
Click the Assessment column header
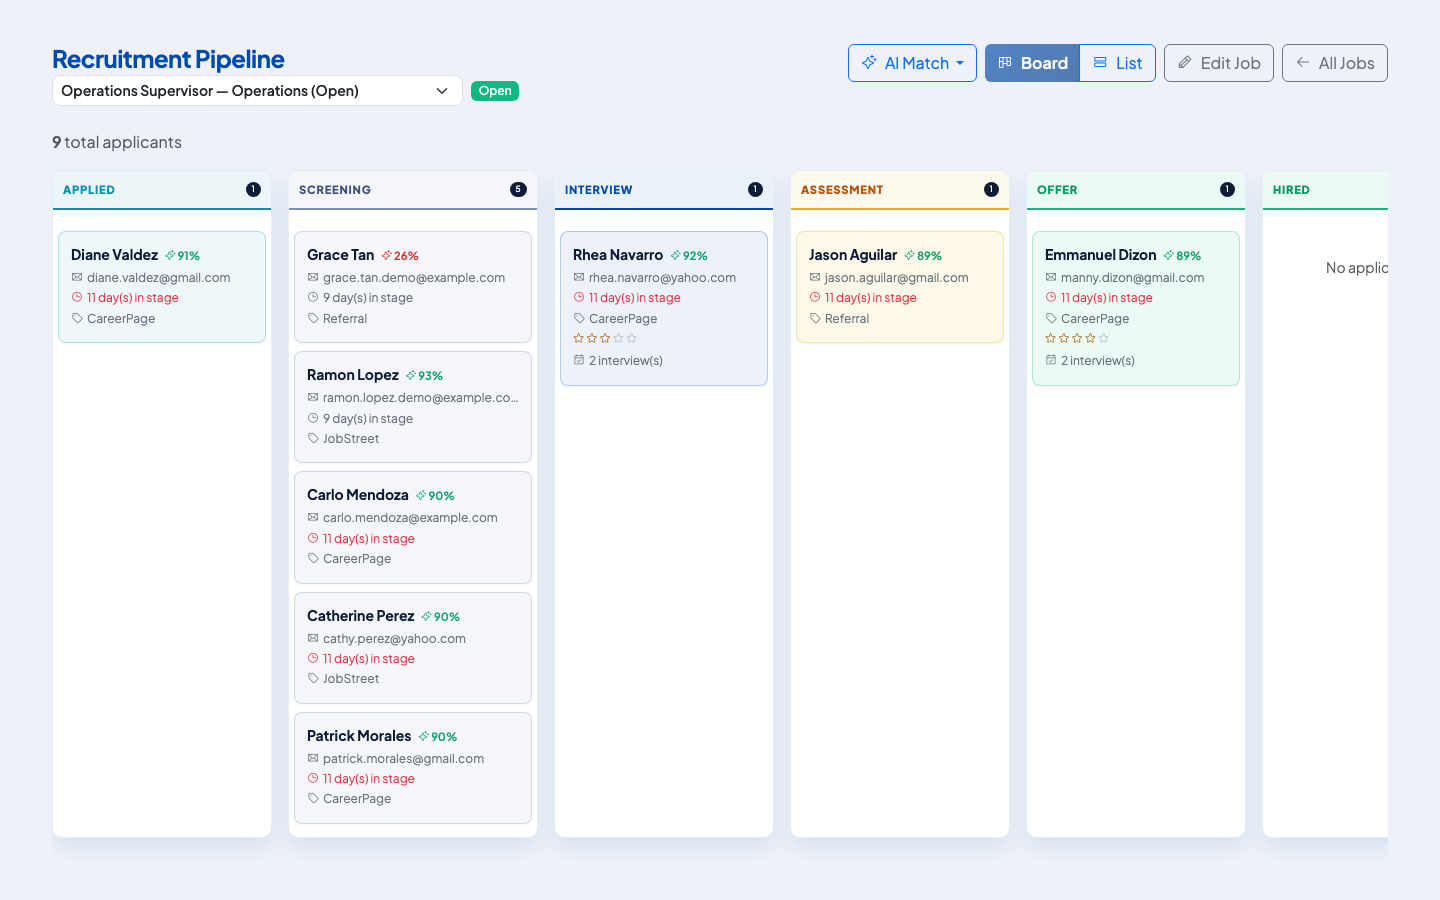point(900,190)
